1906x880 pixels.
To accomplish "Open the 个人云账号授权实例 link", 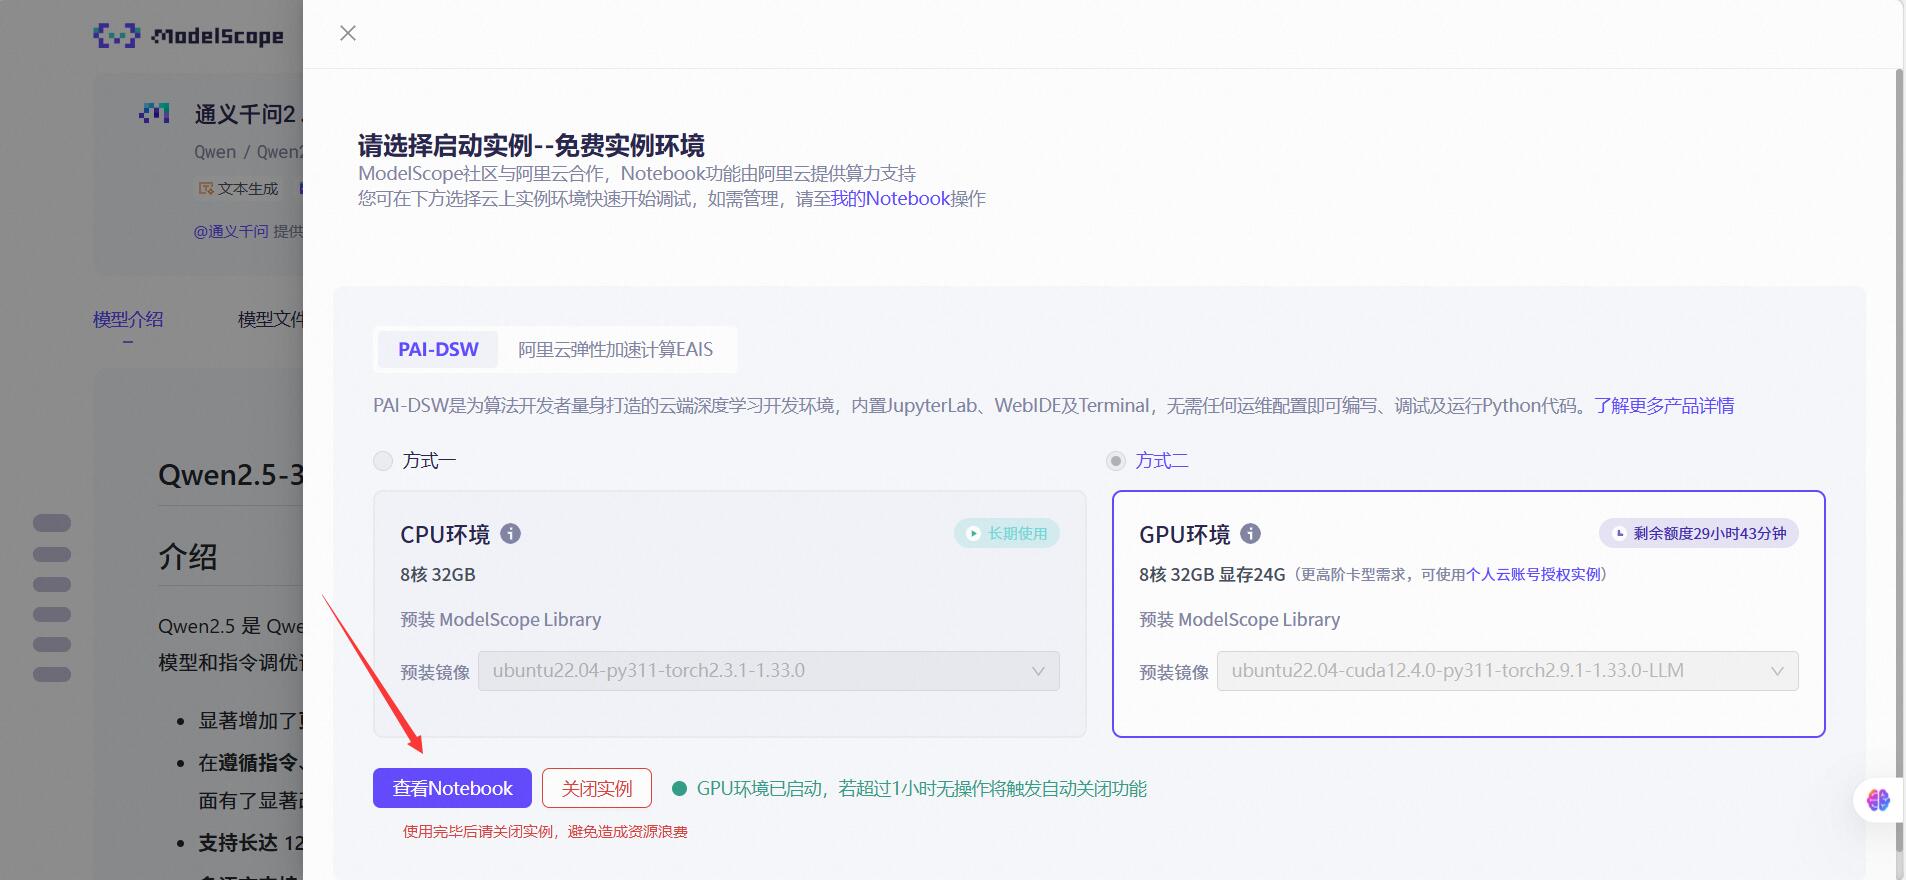I will [1534, 574].
